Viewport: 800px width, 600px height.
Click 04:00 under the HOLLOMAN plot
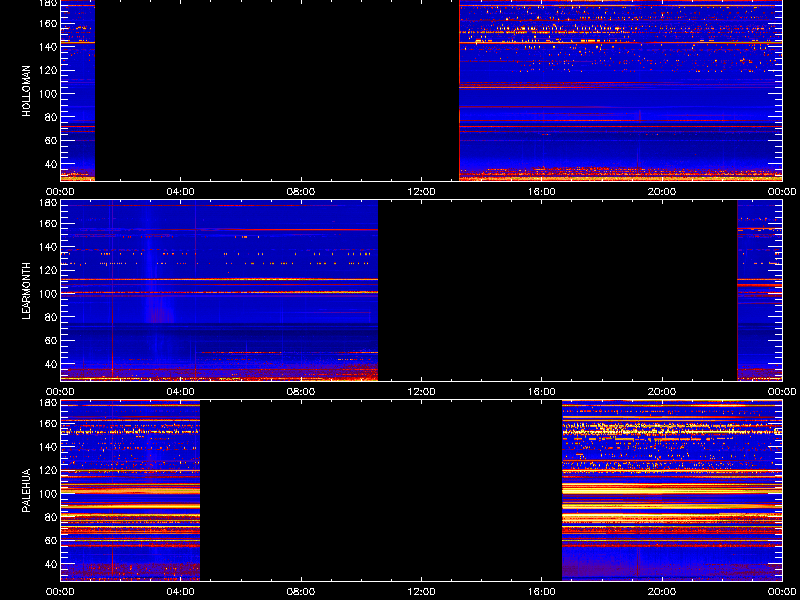tap(181, 192)
